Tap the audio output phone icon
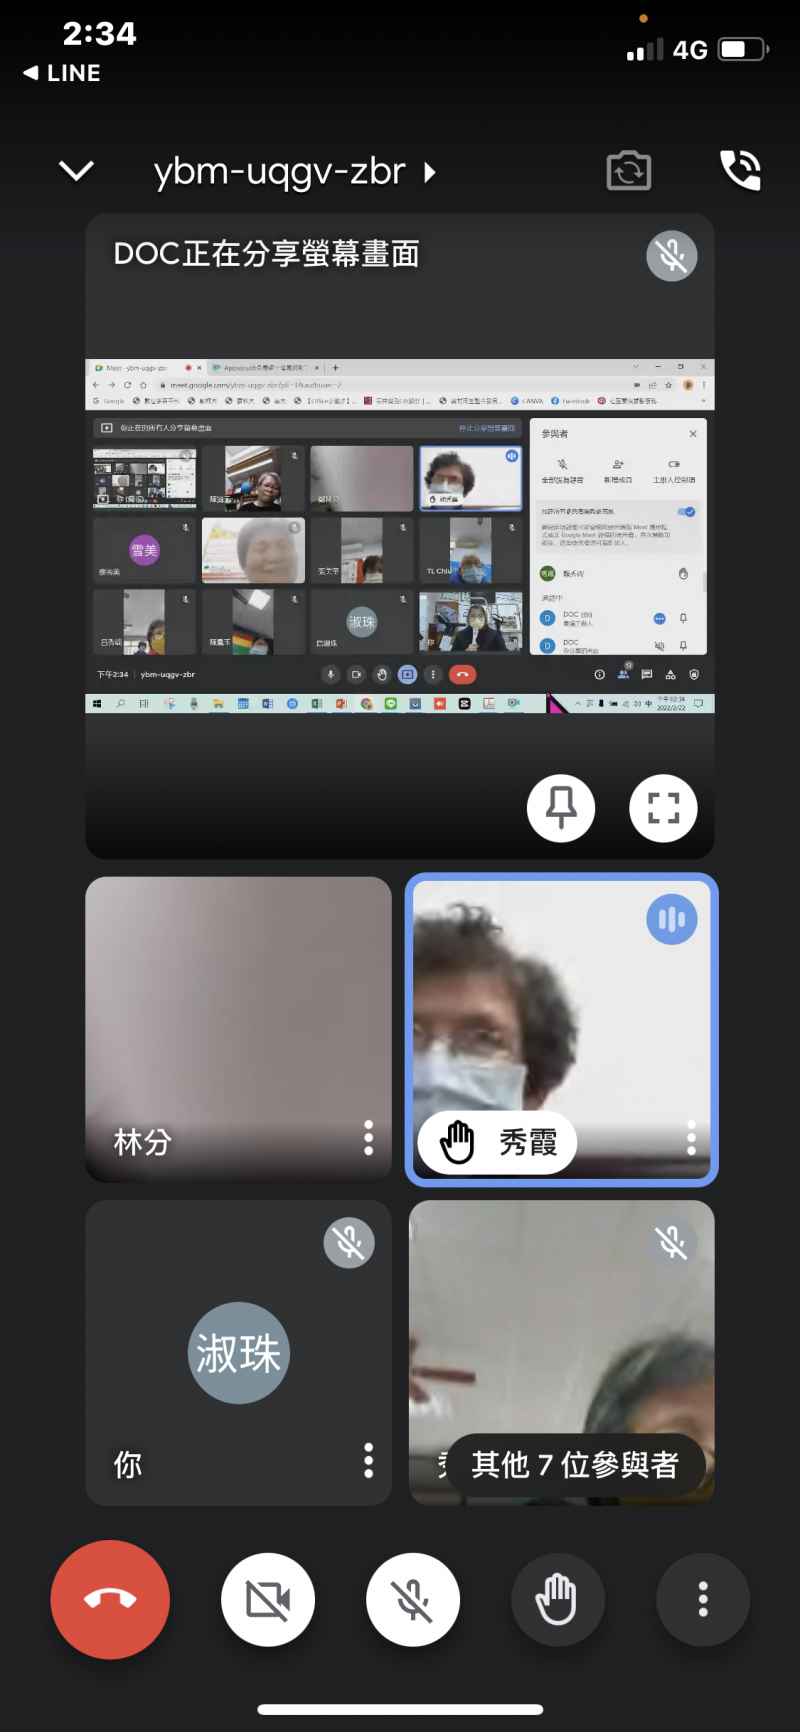 [x=740, y=171]
